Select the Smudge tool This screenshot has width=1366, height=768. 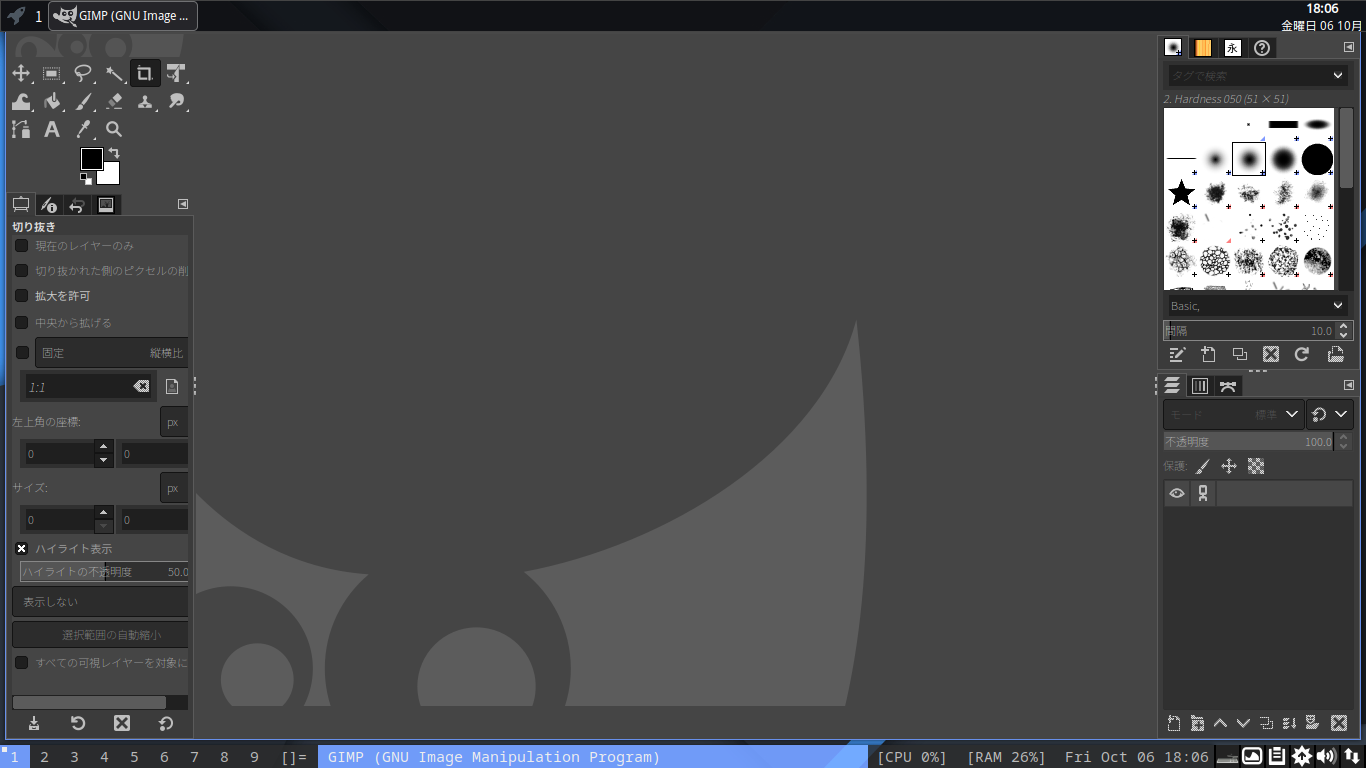(x=176, y=101)
